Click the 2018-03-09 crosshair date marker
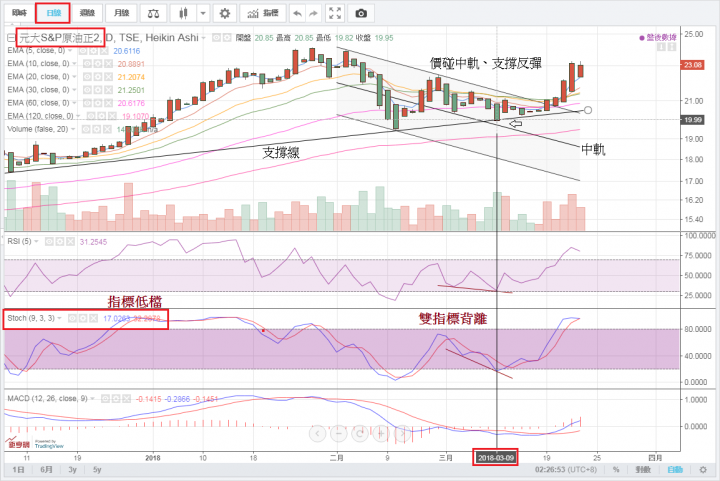720x481 pixels. tap(496, 458)
